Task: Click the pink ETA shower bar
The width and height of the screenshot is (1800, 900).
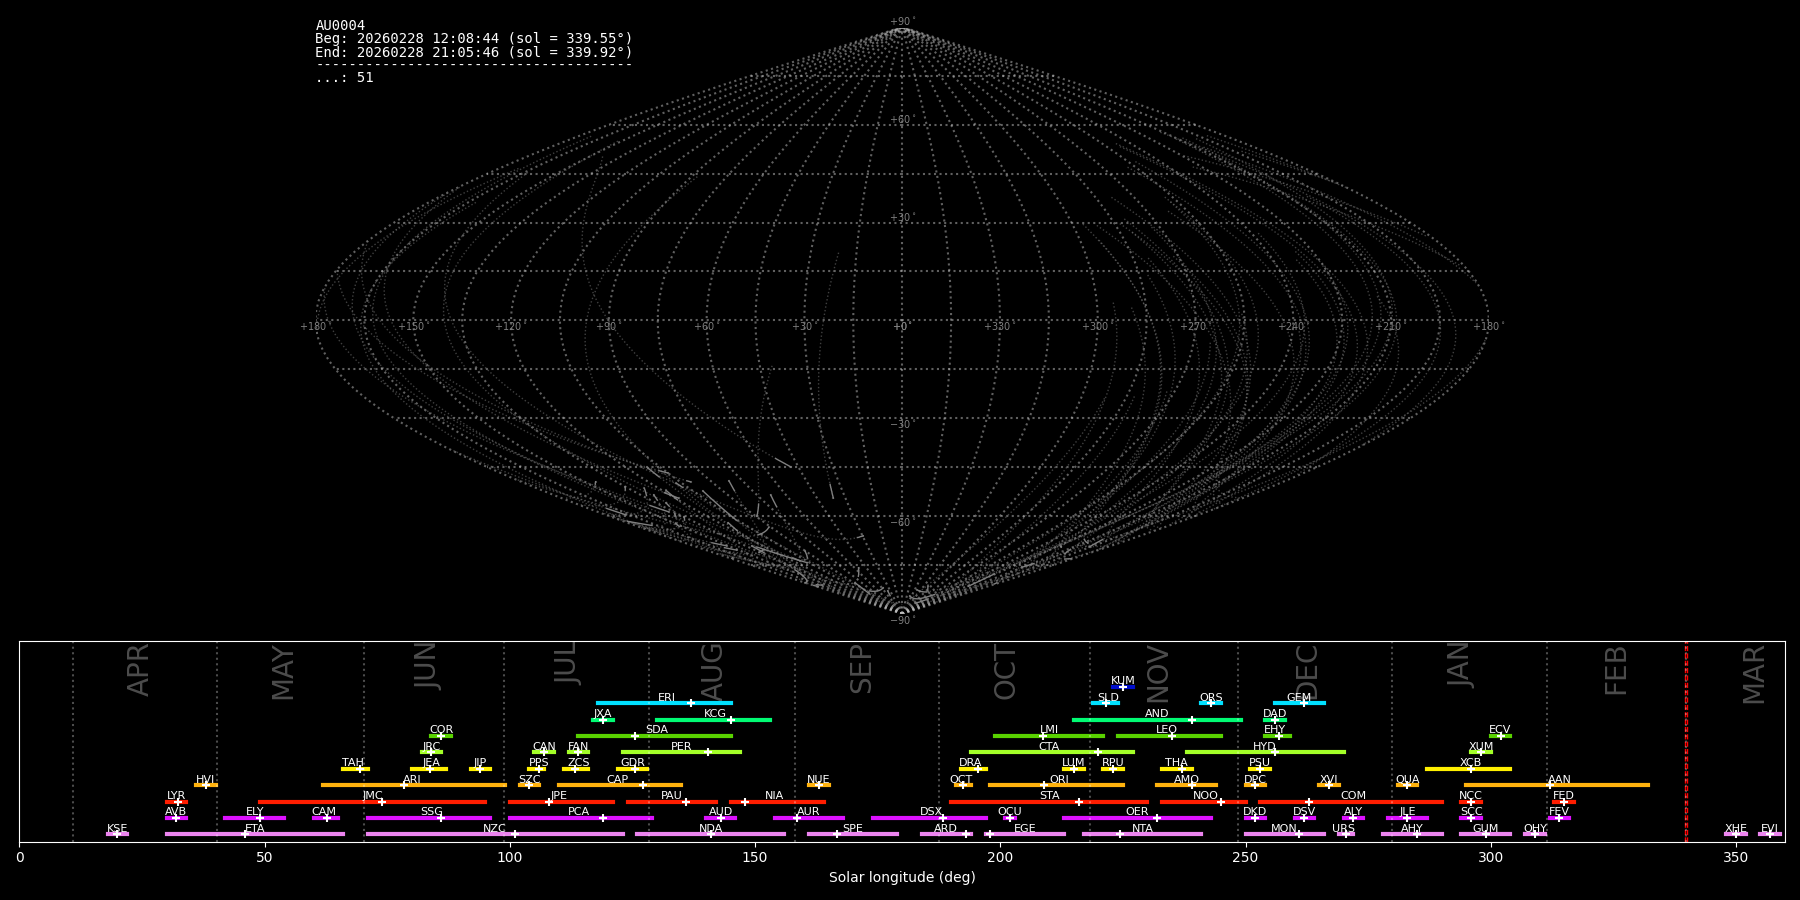Action: tap(254, 834)
